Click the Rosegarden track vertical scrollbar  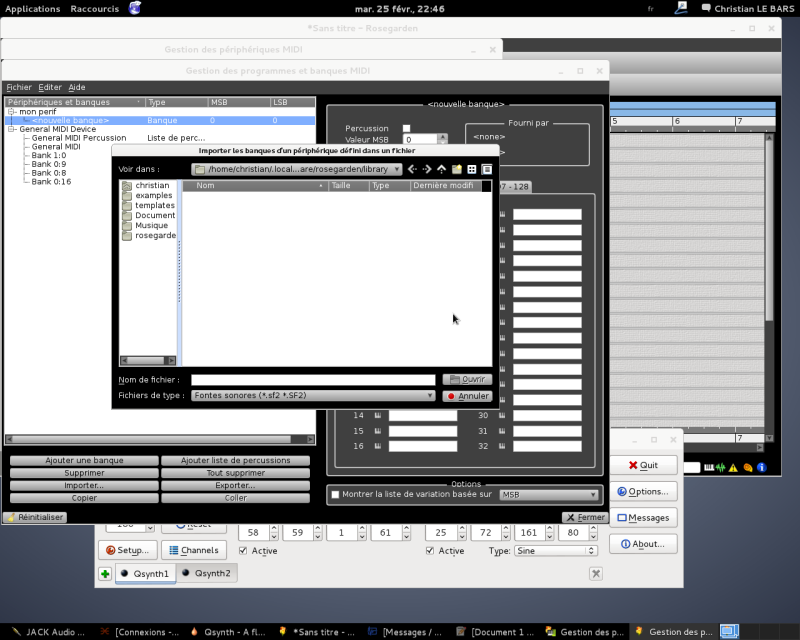pos(769,287)
